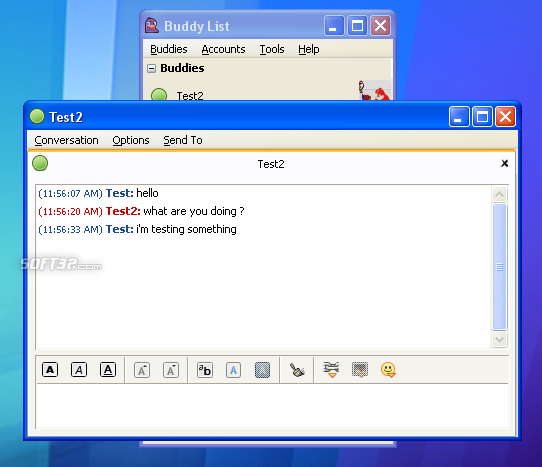This screenshot has height=467, width=542.
Task: Minimize the Test2 conversation window
Action: (459, 116)
